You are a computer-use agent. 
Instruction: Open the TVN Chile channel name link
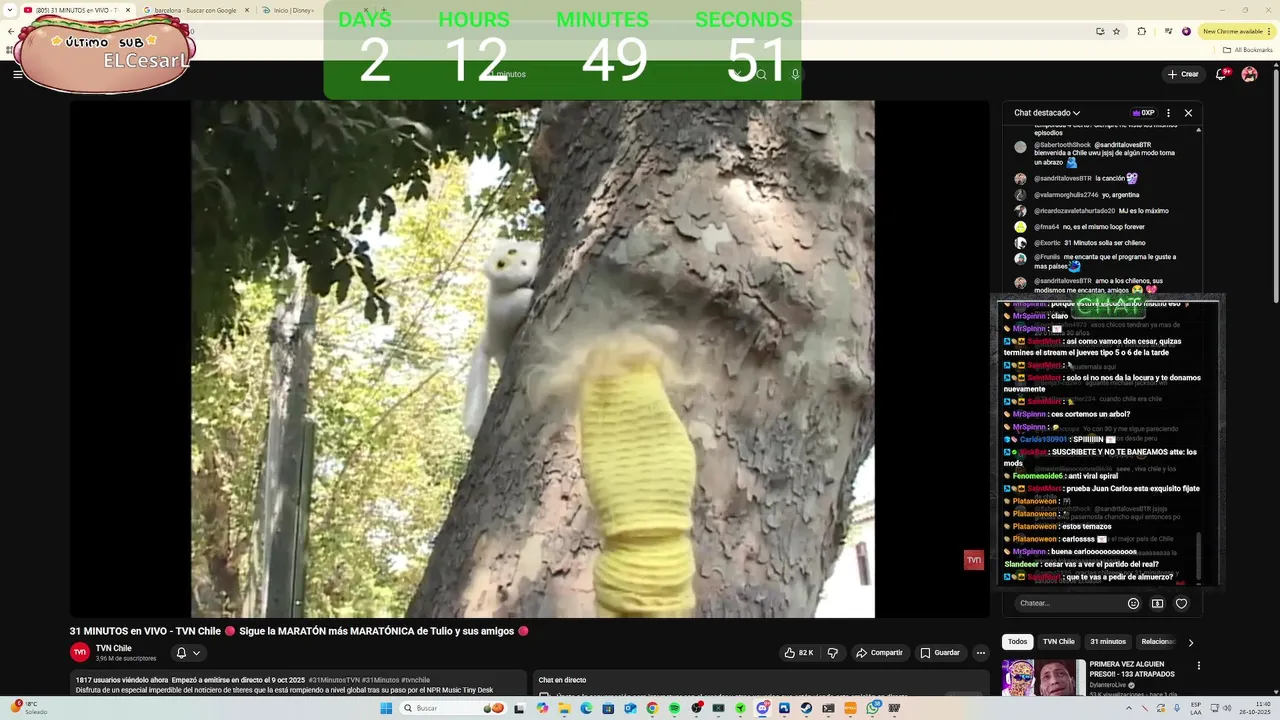click(x=114, y=648)
